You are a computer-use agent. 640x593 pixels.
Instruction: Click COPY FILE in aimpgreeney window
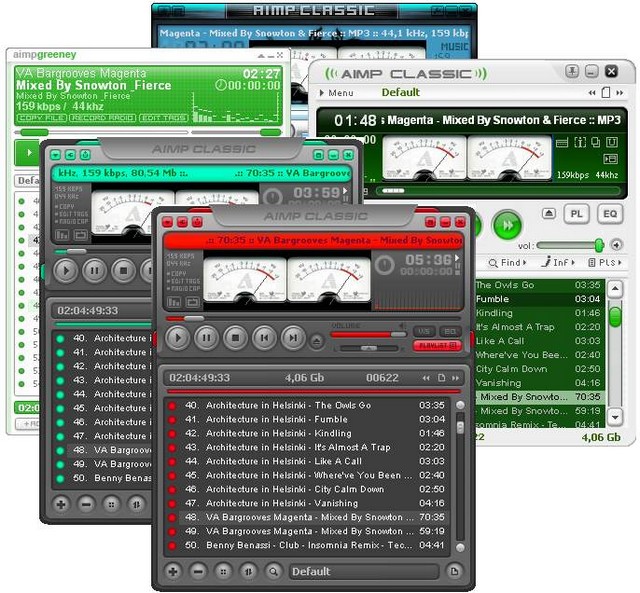[41, 118]
